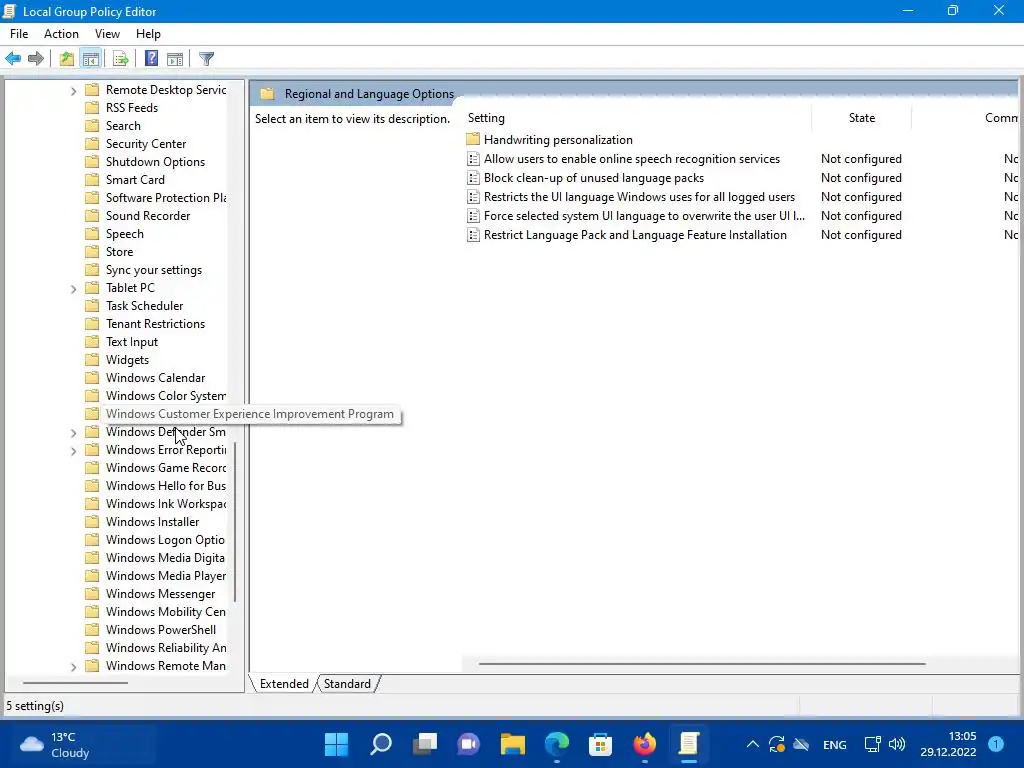
Task: Click the OneDrive tray icon
Action: (801, 744)
